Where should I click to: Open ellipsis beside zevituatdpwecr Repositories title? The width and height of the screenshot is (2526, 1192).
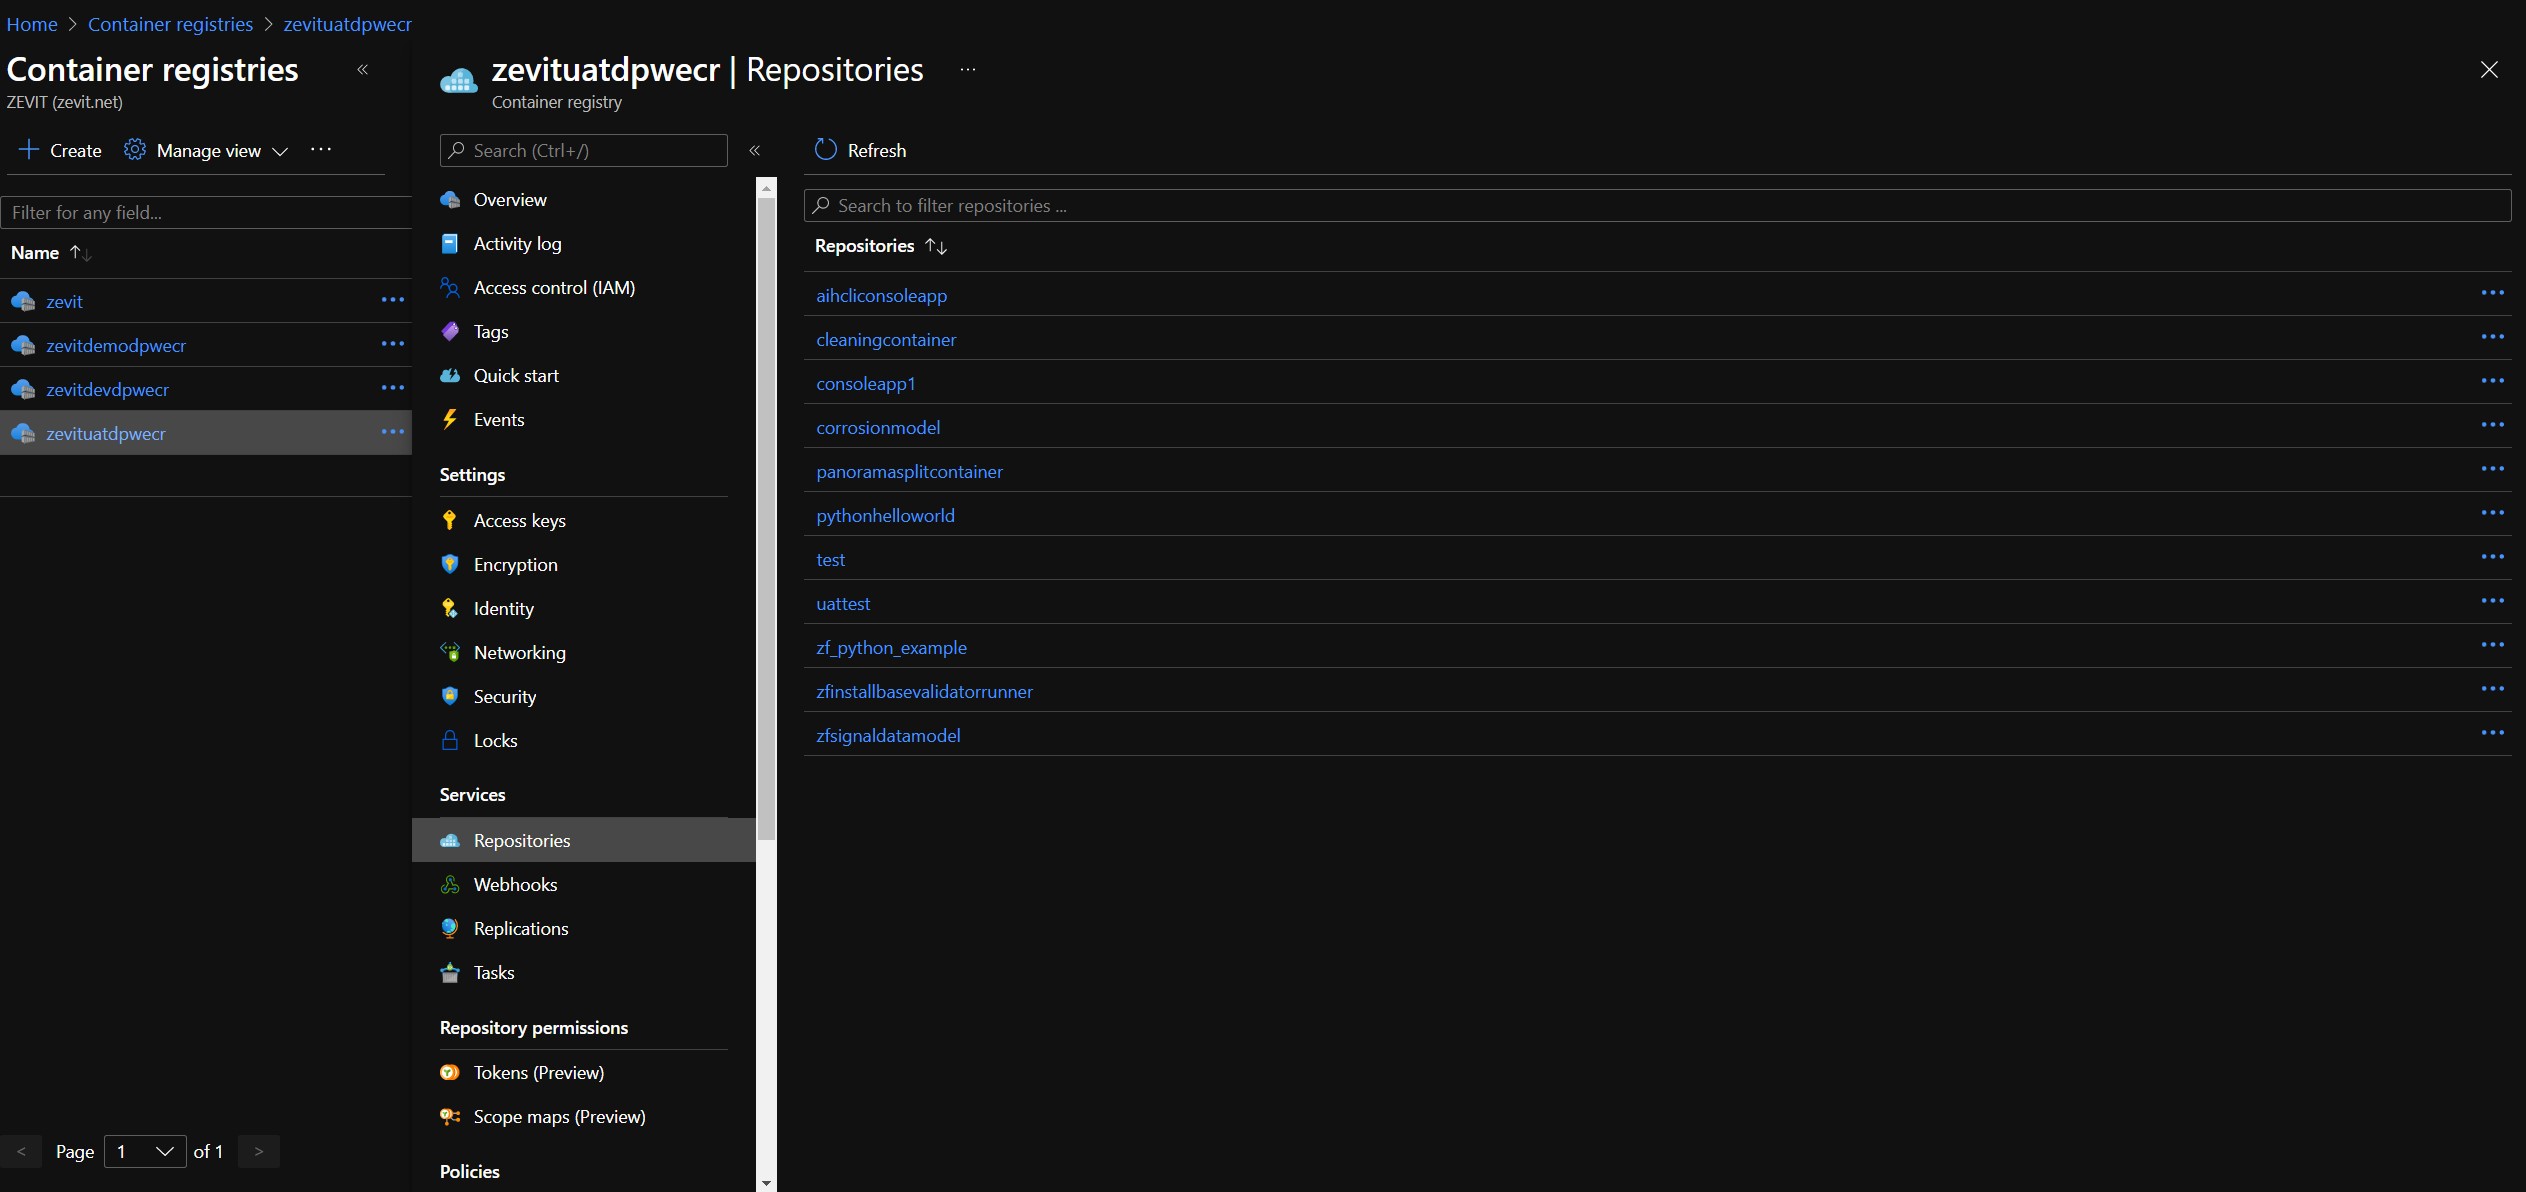click(x=968, y=70)
